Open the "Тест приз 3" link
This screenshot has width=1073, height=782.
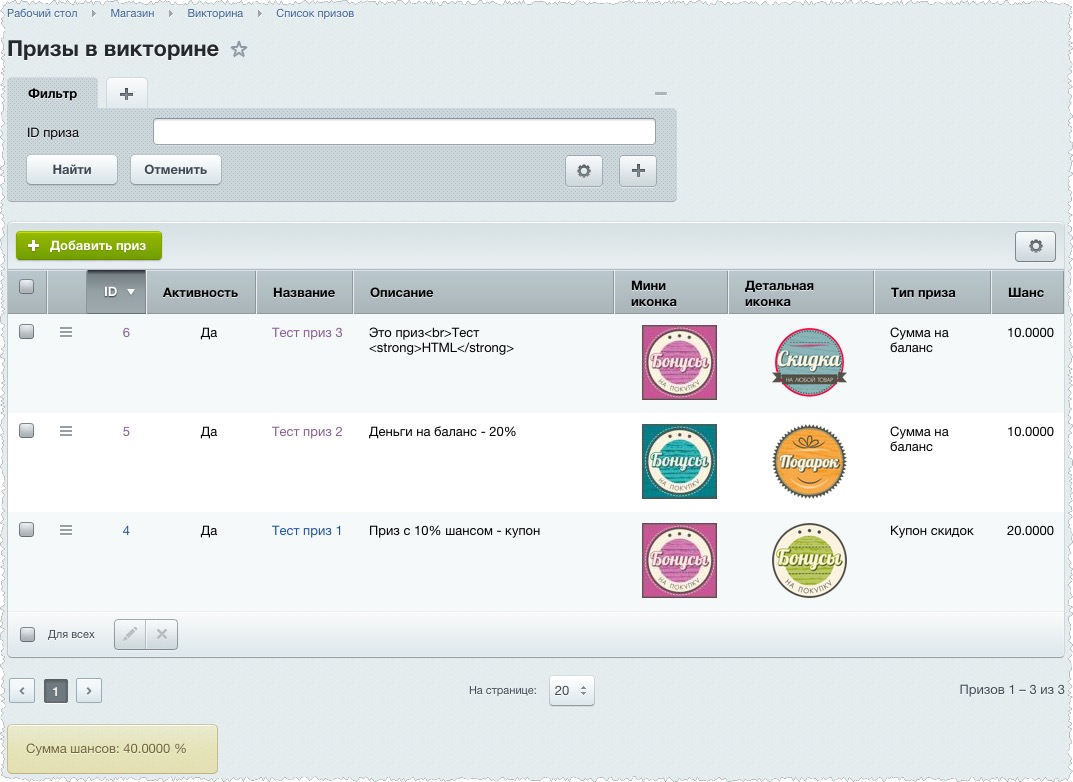point(307,333)
